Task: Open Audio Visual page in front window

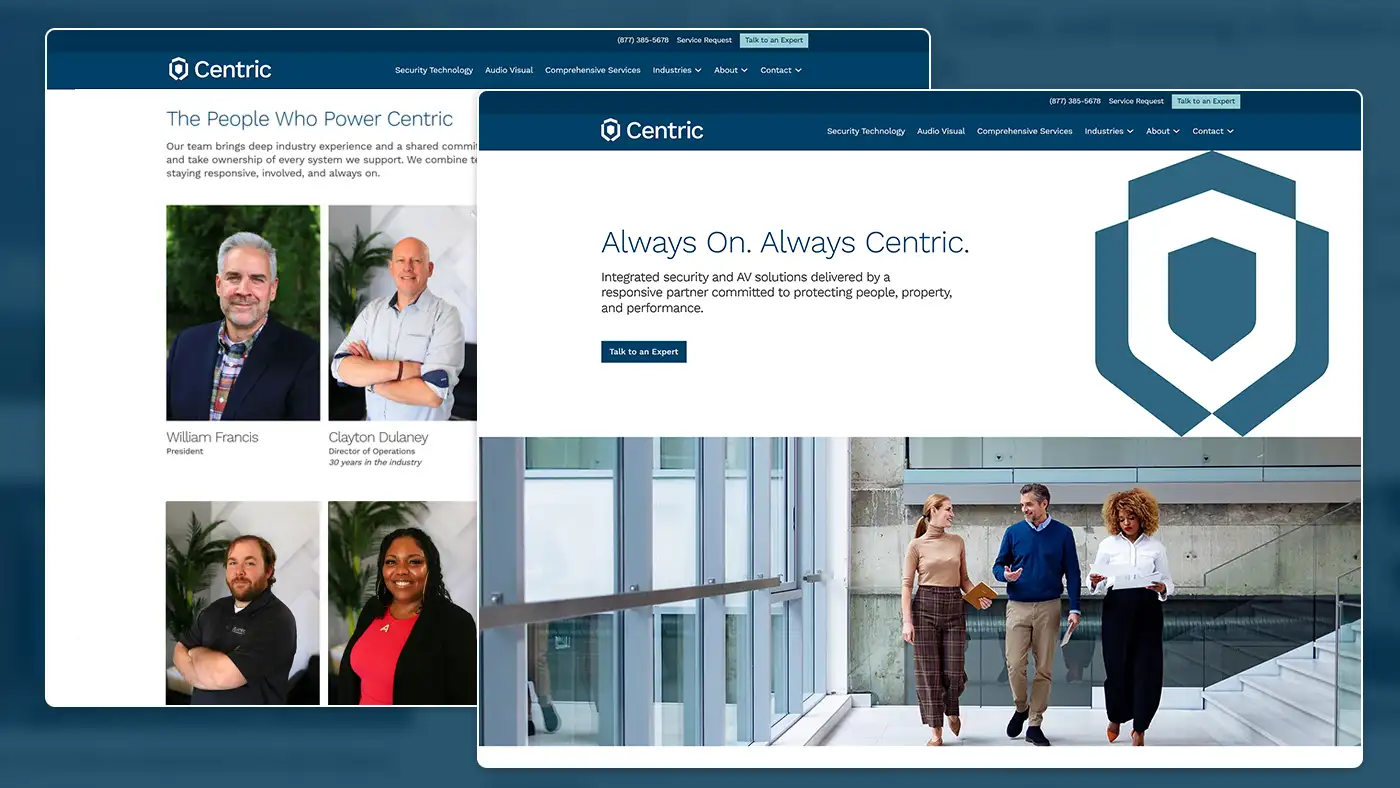Action: pyautogui.click(x=941, y=131)
